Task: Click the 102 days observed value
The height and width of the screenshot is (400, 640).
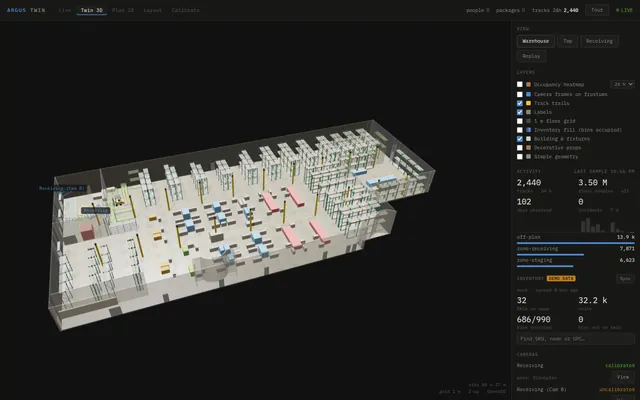Action: coord(524,202)
